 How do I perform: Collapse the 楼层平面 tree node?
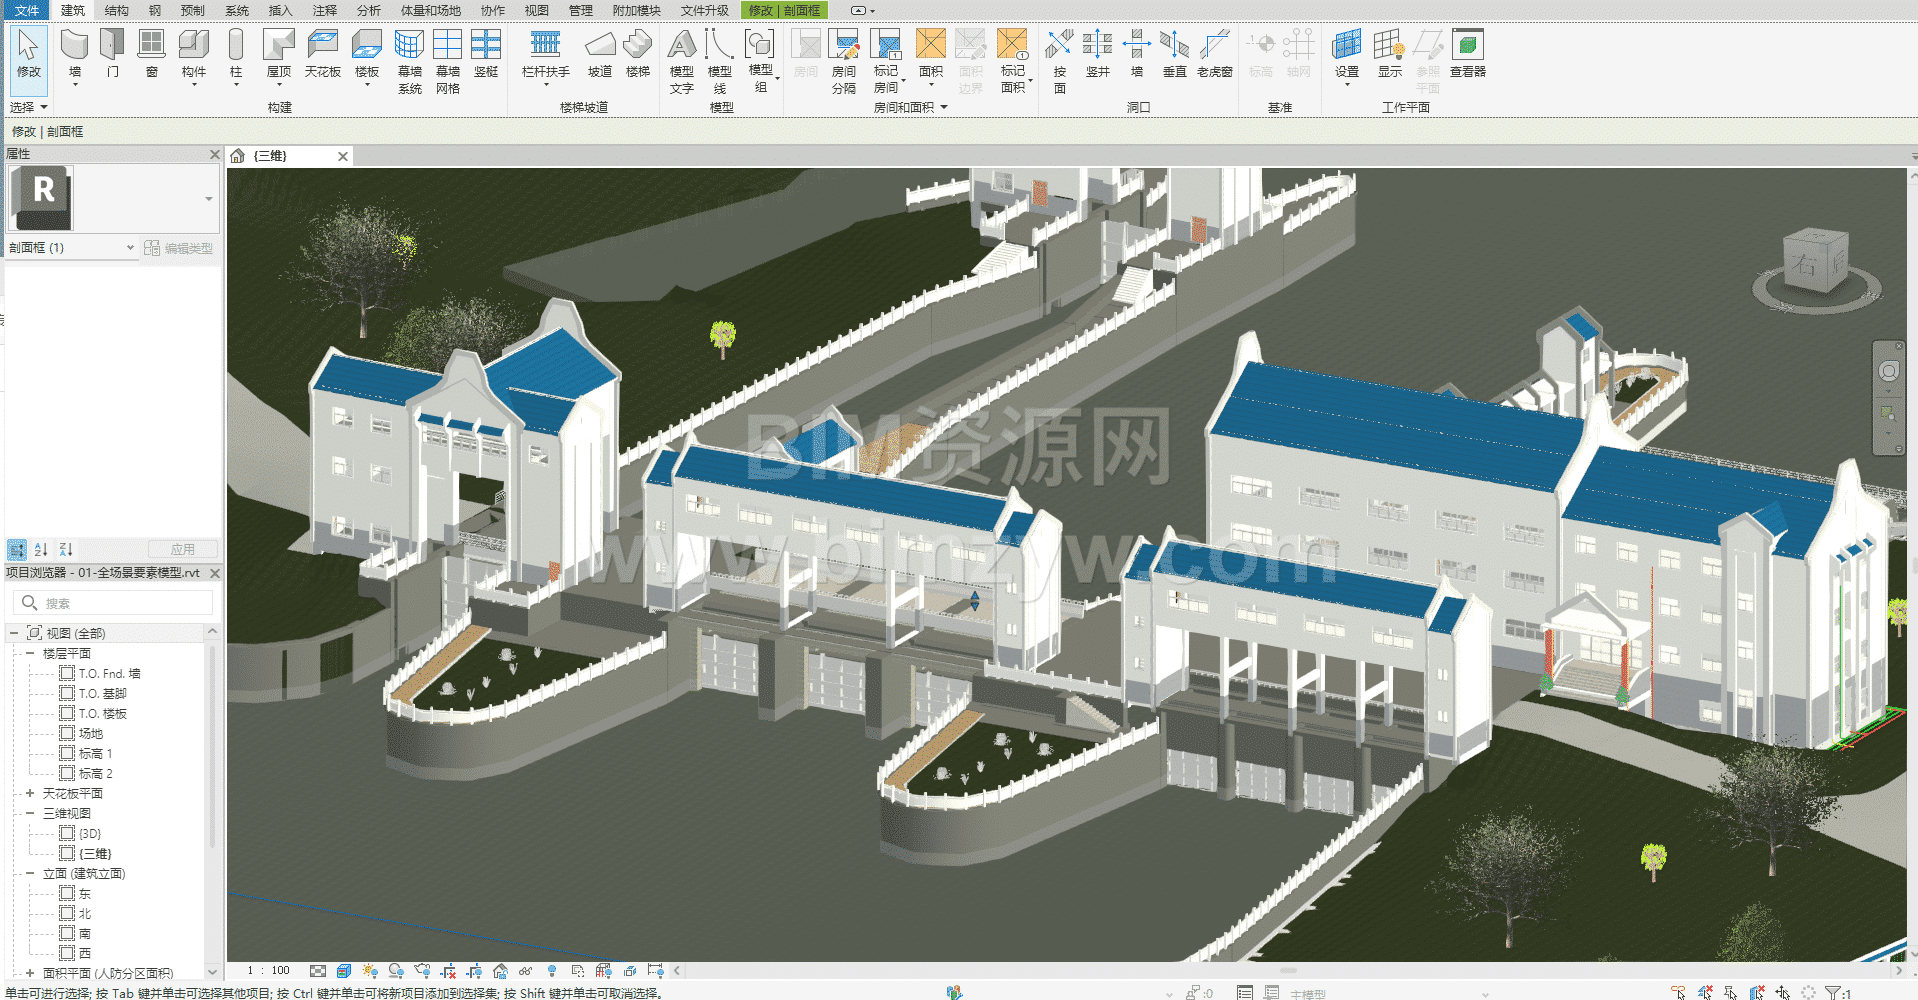pos(30,653)
